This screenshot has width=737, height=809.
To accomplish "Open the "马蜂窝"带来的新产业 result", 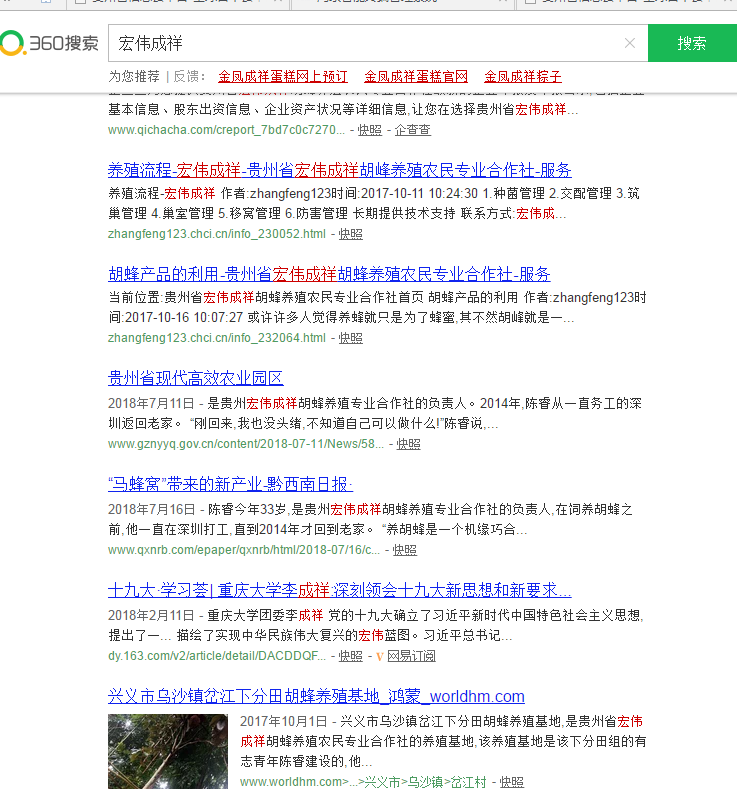I will [230, 484].
